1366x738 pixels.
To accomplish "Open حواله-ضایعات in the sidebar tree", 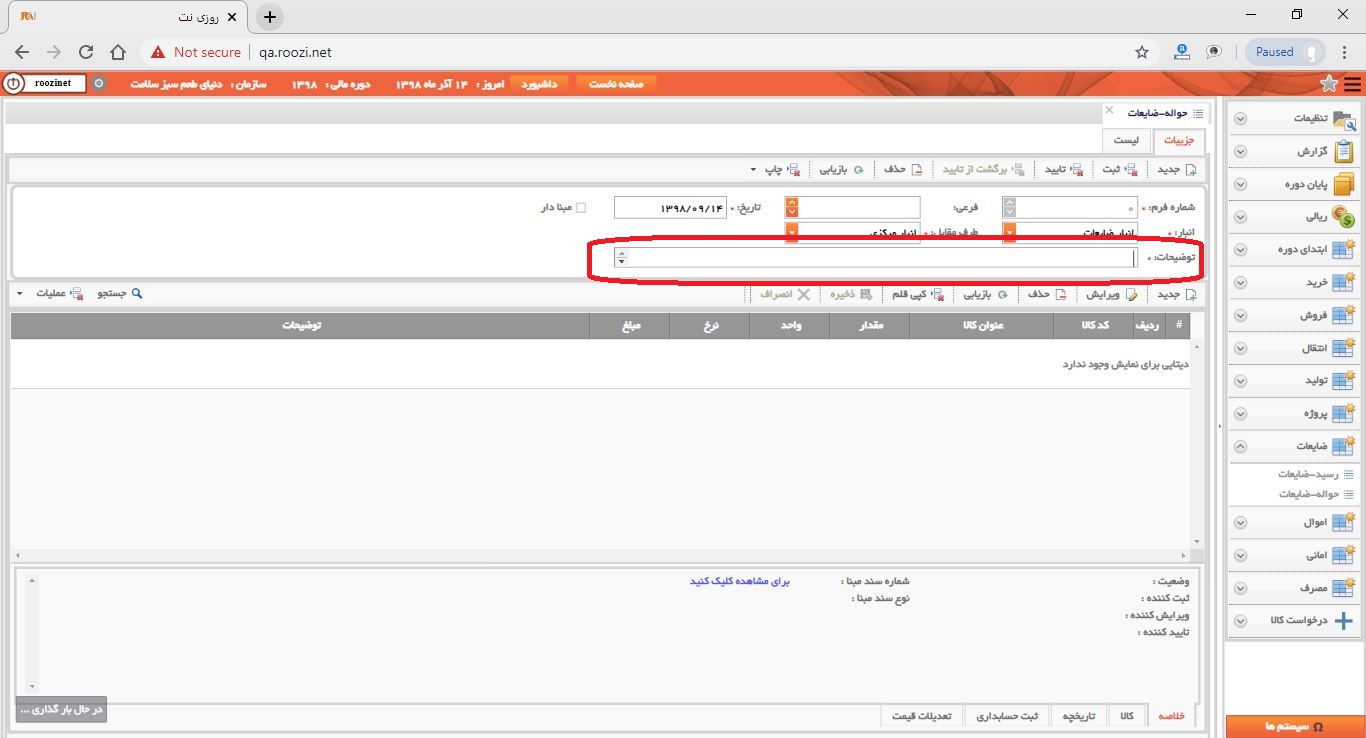I will tap(1315, 494).
